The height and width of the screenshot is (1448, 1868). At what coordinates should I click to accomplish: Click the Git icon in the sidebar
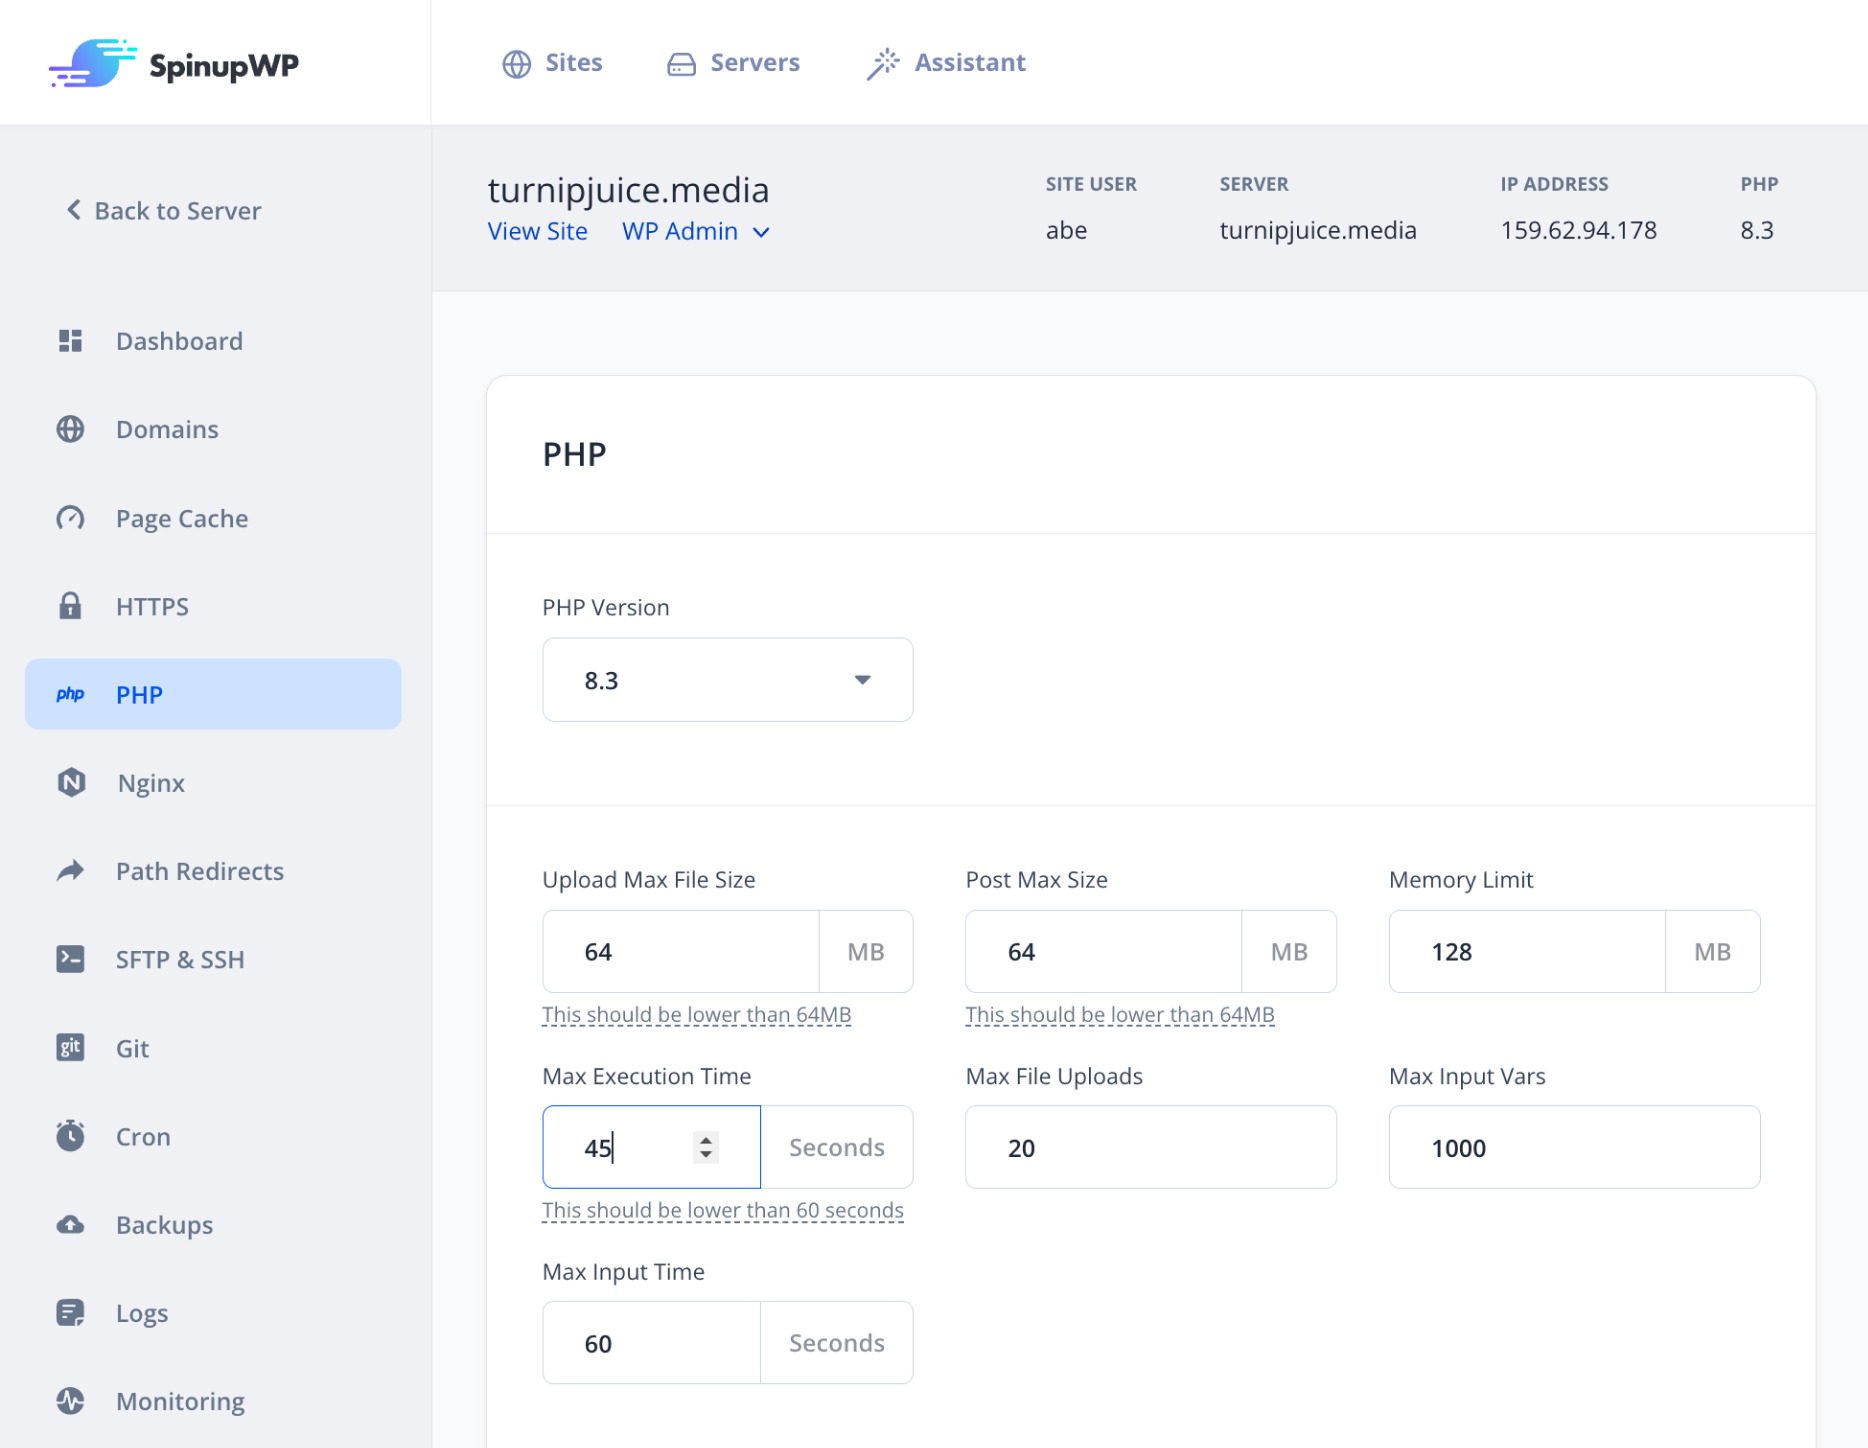tap(70, 1047)
